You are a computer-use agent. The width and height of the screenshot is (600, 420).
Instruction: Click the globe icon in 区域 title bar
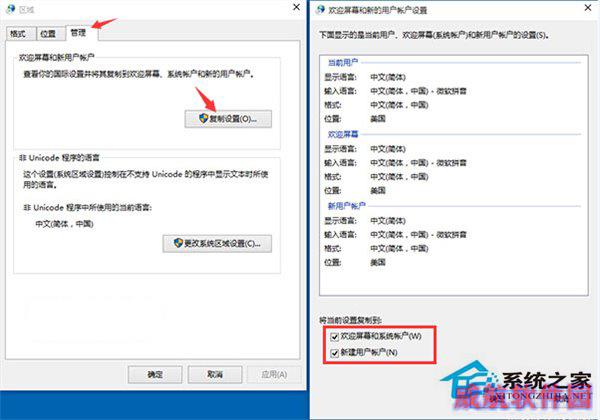11,8
